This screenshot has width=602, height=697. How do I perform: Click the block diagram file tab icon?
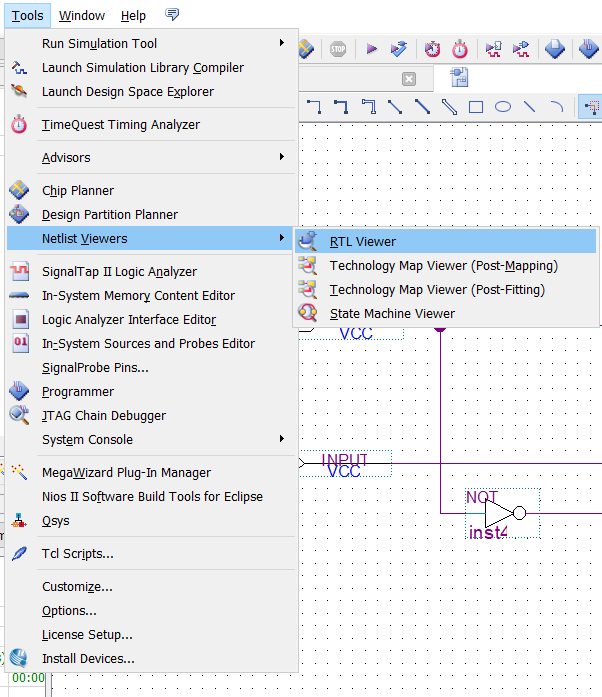click(x=459, y=77)
